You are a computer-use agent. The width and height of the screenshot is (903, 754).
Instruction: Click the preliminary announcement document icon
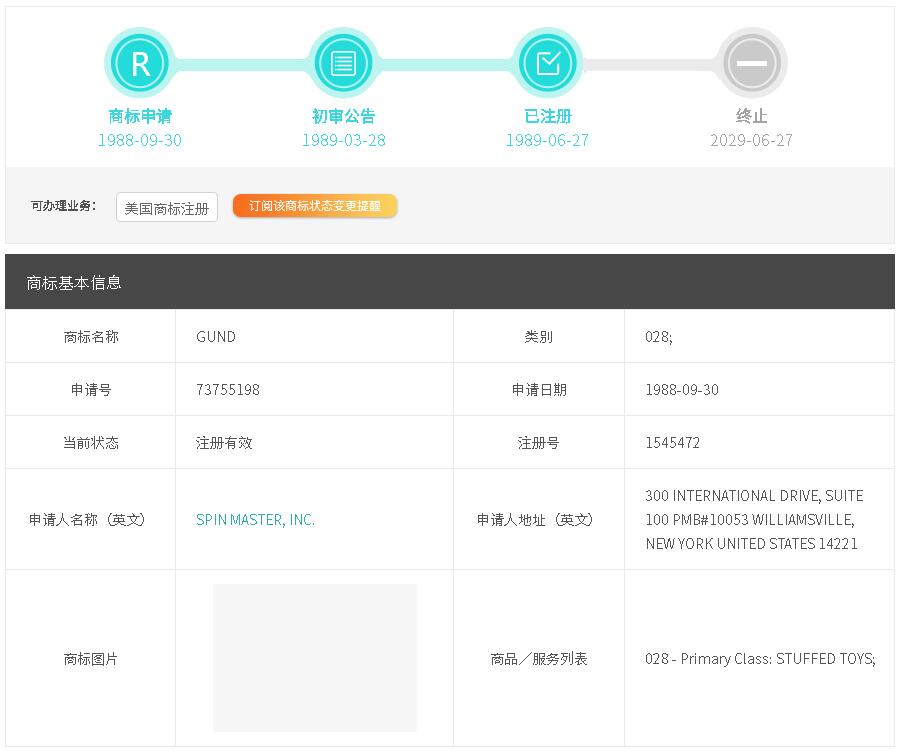[x=343, y=63]
